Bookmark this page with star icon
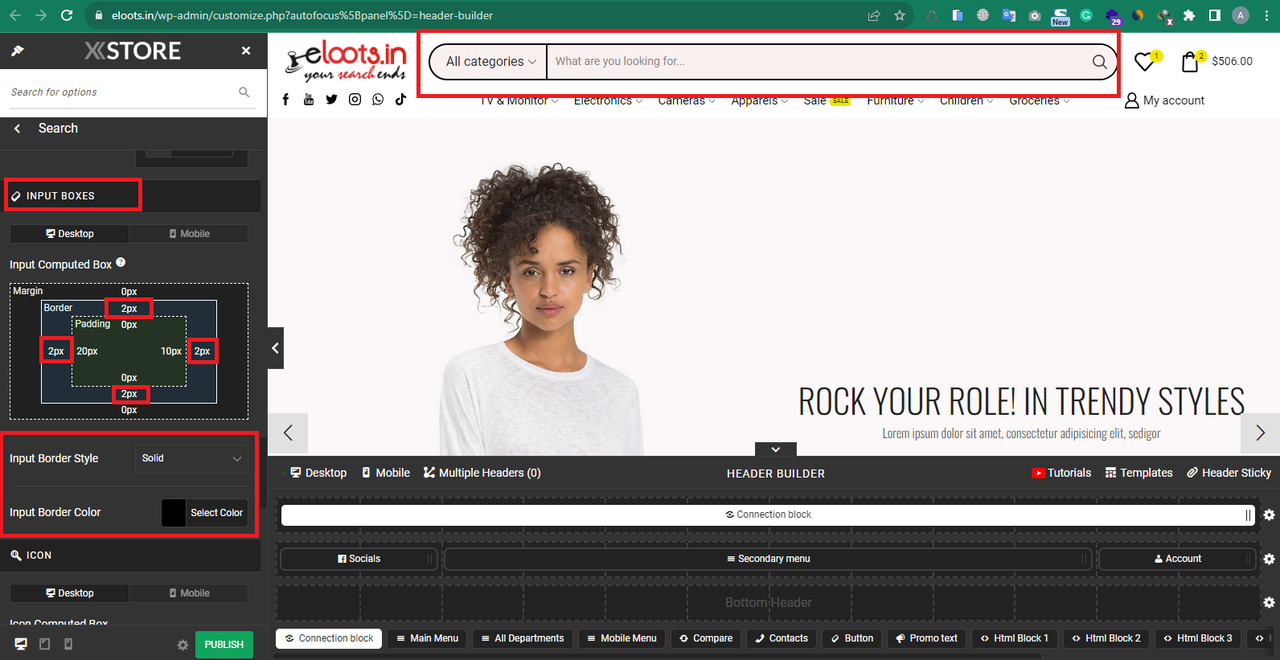This screenshot has height=660, width=1280. click(x=900, y=15)
